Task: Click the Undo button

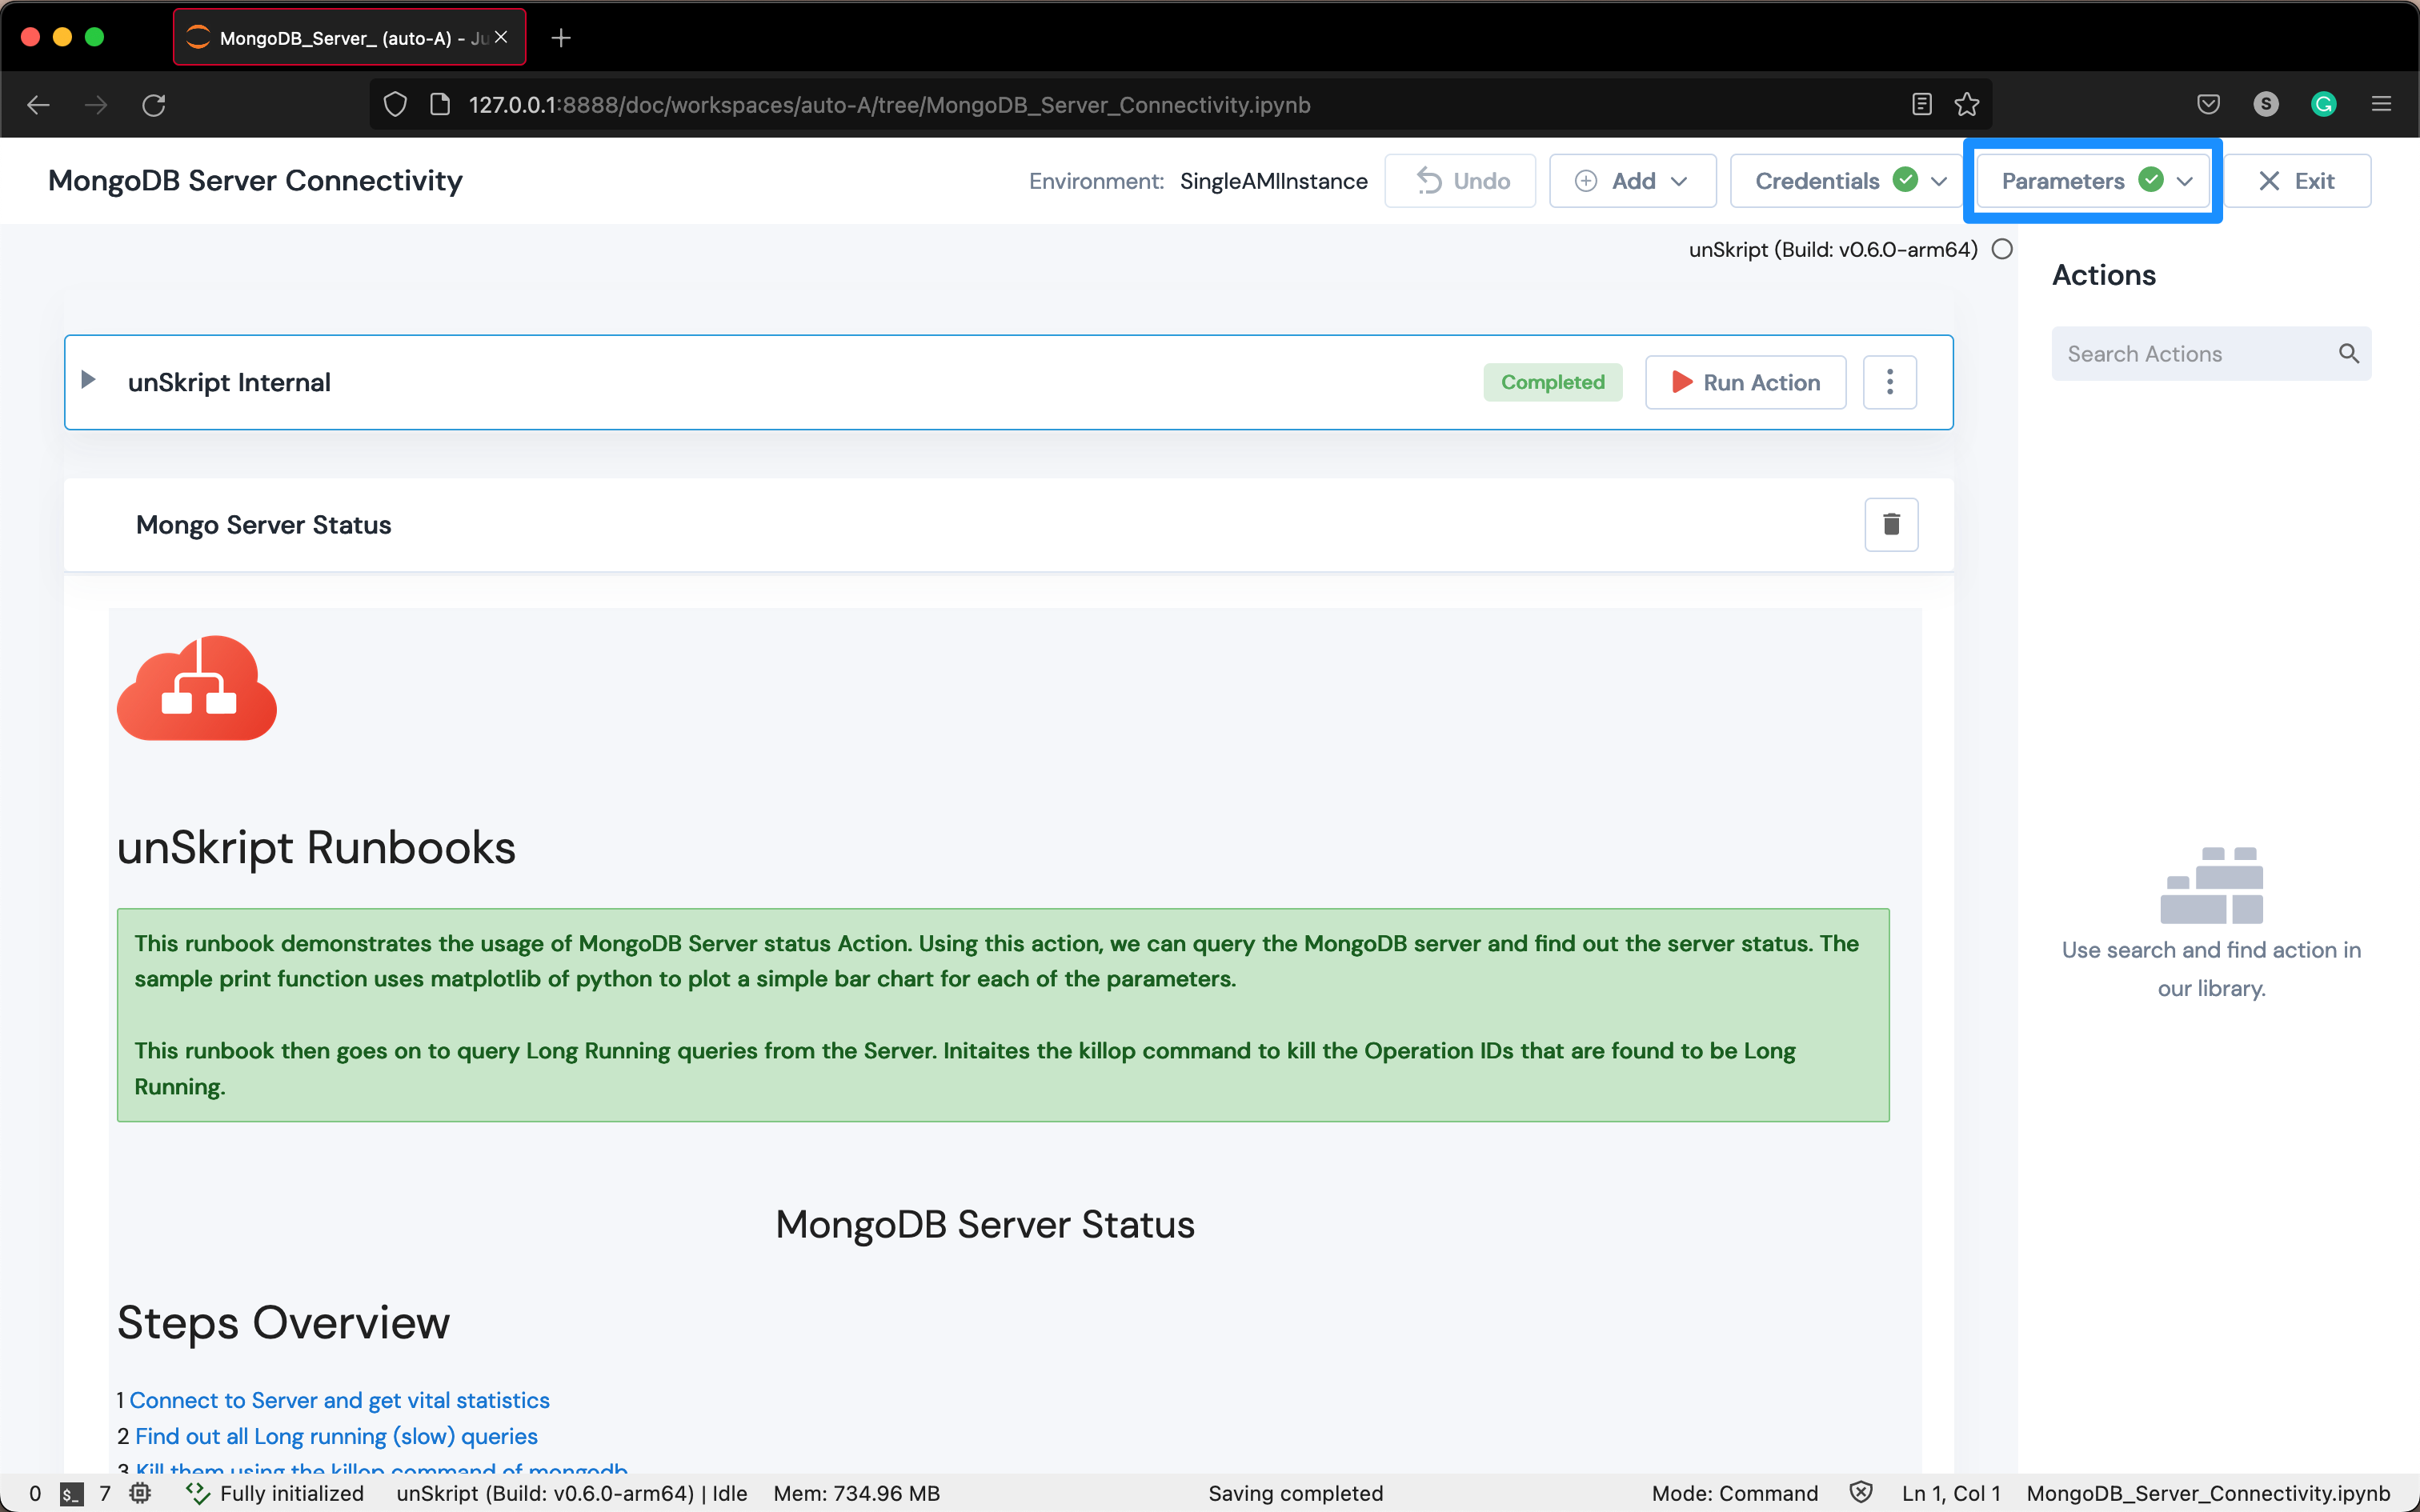Action: [1460, 181]
